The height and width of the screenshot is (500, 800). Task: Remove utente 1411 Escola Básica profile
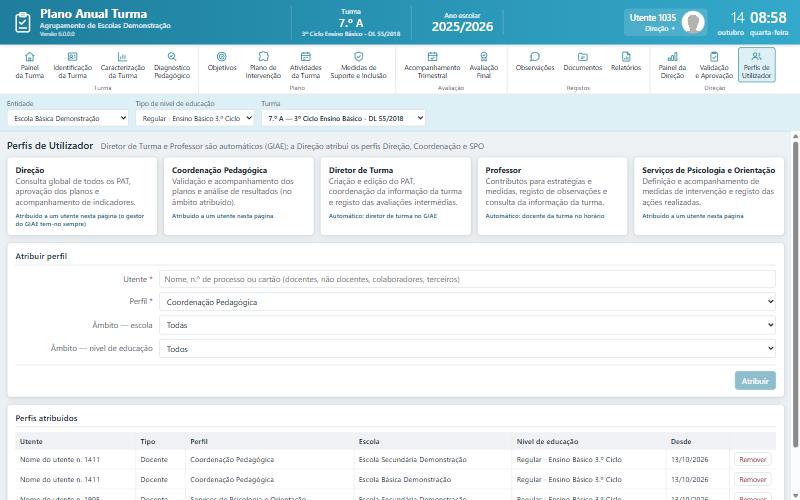click(753, 480)
